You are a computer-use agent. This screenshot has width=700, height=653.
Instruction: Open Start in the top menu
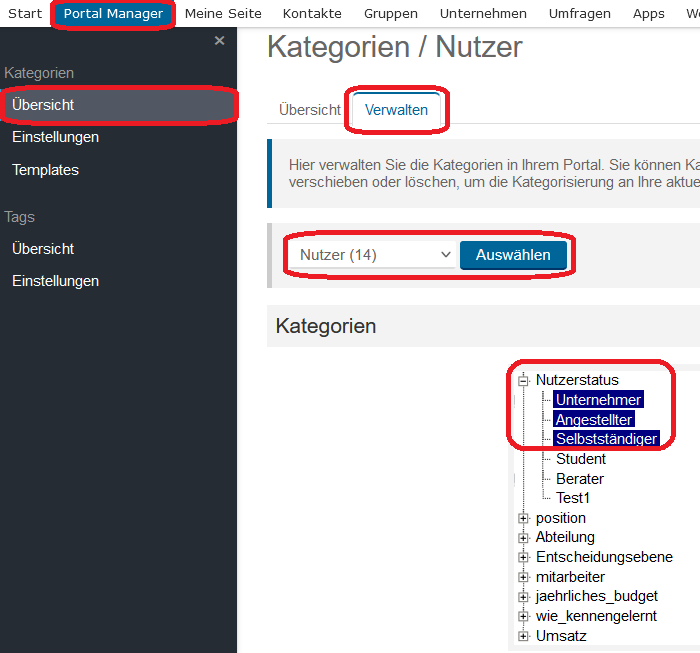point(25,13)
